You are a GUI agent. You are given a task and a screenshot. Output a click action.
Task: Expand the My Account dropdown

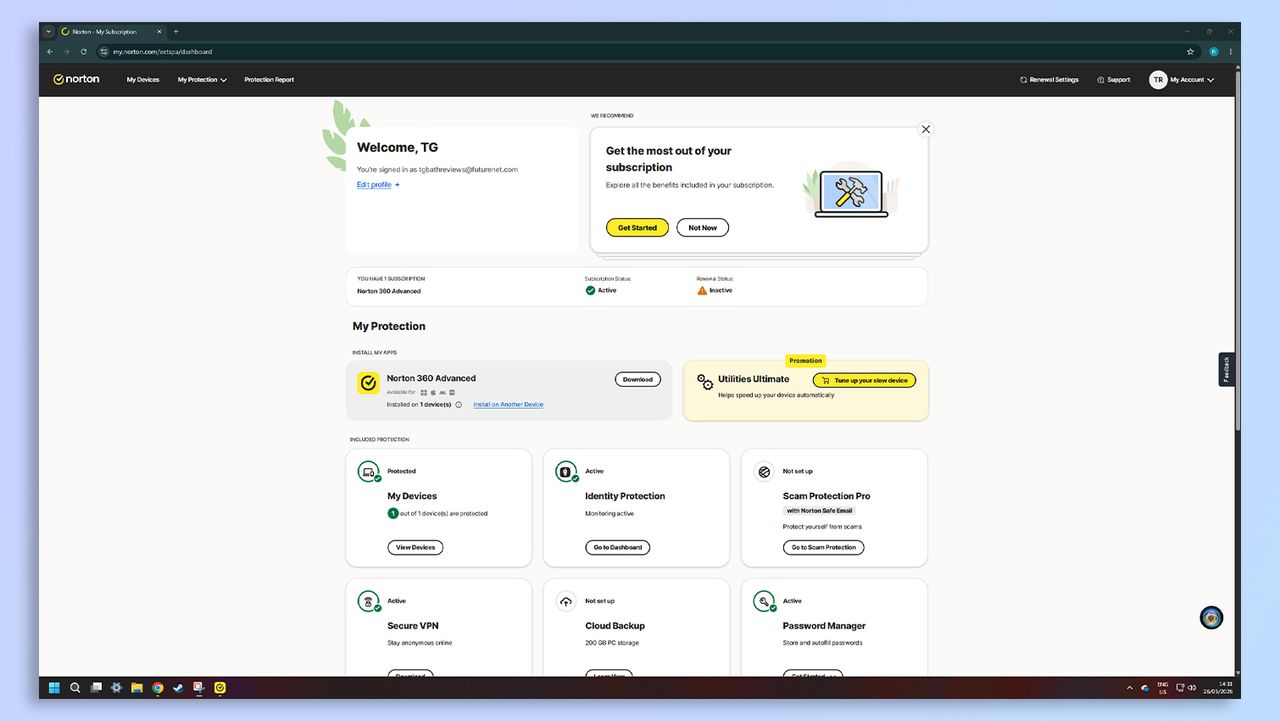tap(1192, 80)
